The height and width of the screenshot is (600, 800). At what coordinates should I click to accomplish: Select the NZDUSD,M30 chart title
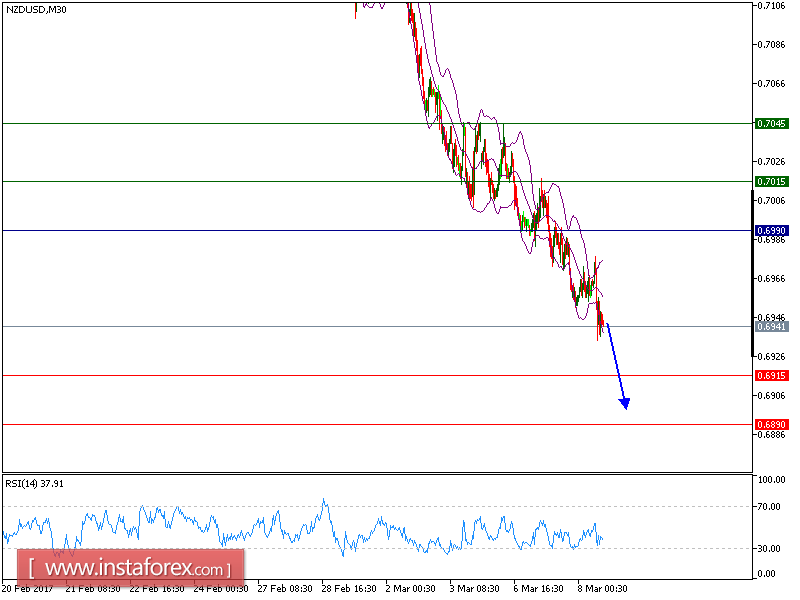35,11
